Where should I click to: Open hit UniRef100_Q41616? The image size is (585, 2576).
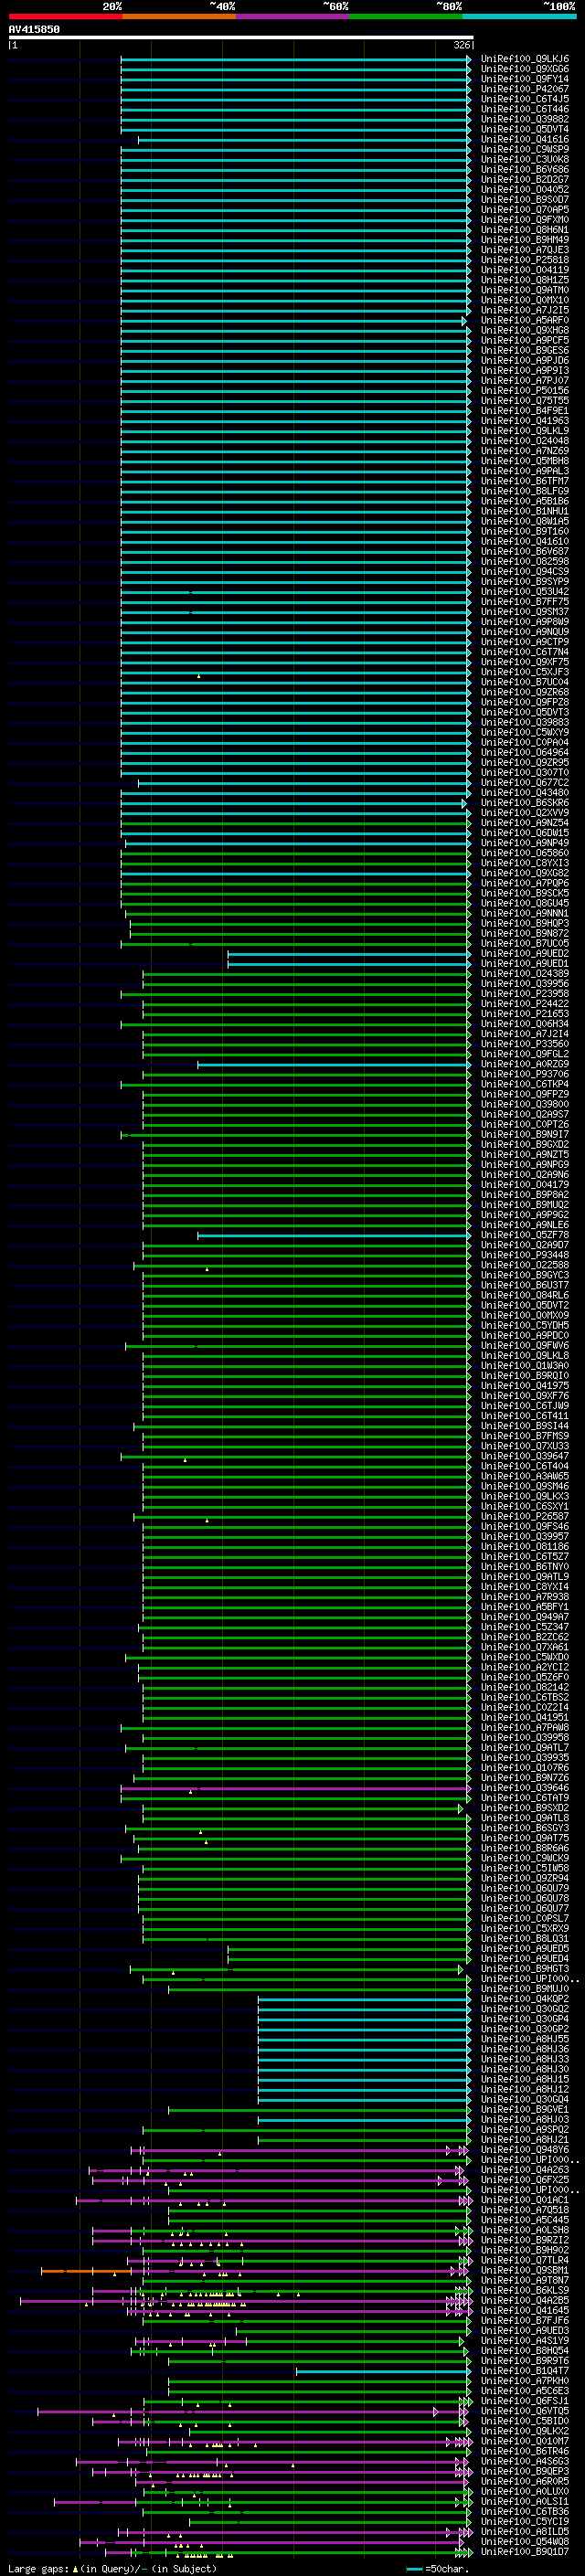(x=525, y=139)
